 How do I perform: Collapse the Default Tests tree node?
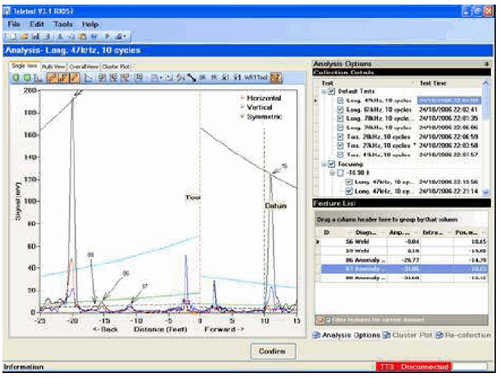(x=324, y=91)
